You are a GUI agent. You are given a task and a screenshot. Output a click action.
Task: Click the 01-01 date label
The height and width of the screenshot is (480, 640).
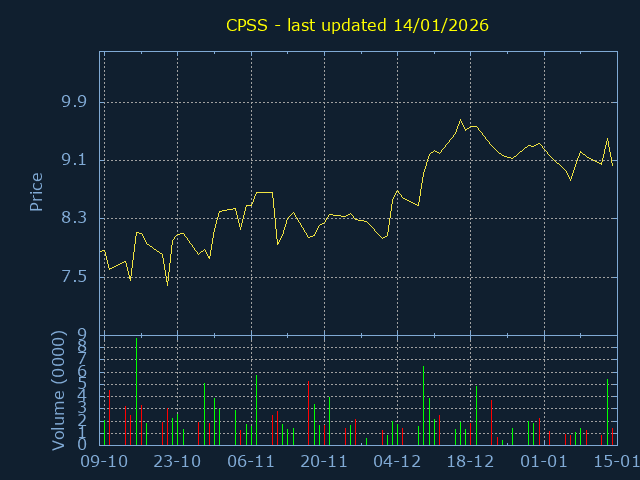(x=544, y=461)
